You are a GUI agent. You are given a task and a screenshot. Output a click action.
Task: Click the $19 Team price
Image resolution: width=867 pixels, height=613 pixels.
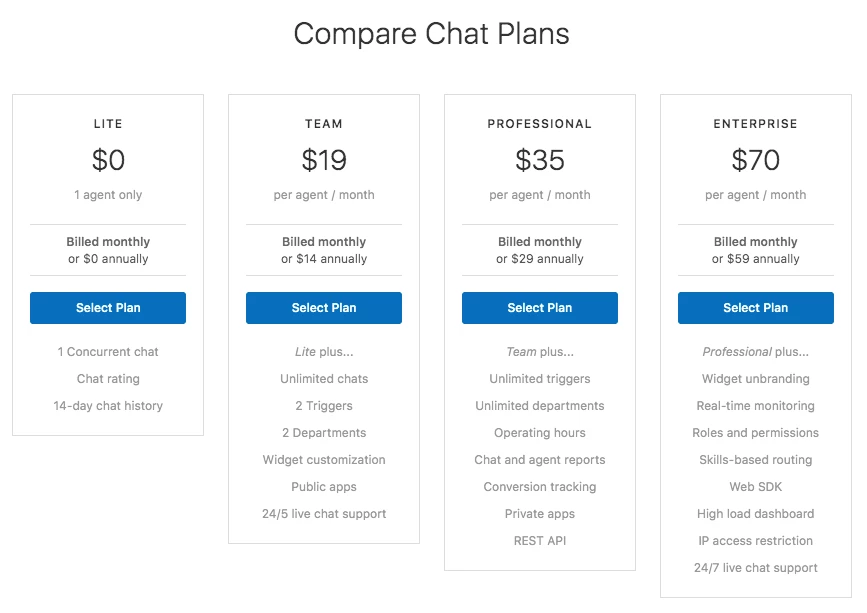324,160
